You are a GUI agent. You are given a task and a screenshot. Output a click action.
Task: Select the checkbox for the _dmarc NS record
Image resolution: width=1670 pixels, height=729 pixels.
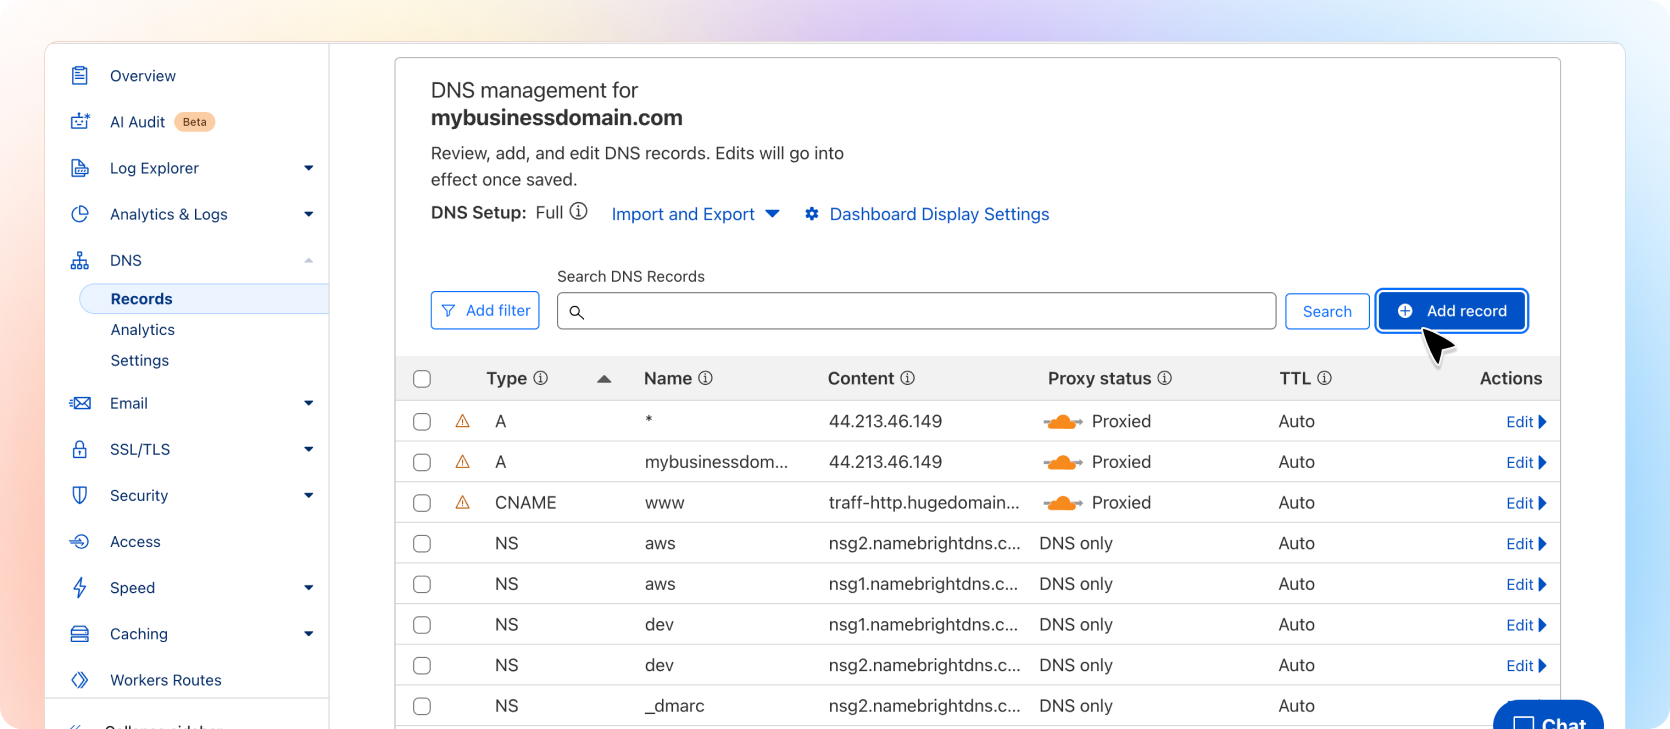point(422,706)
